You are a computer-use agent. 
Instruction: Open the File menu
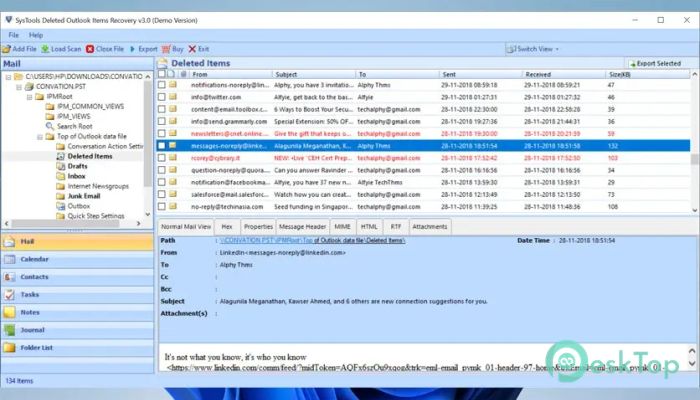pyautogui.click(x=13, y=35)
